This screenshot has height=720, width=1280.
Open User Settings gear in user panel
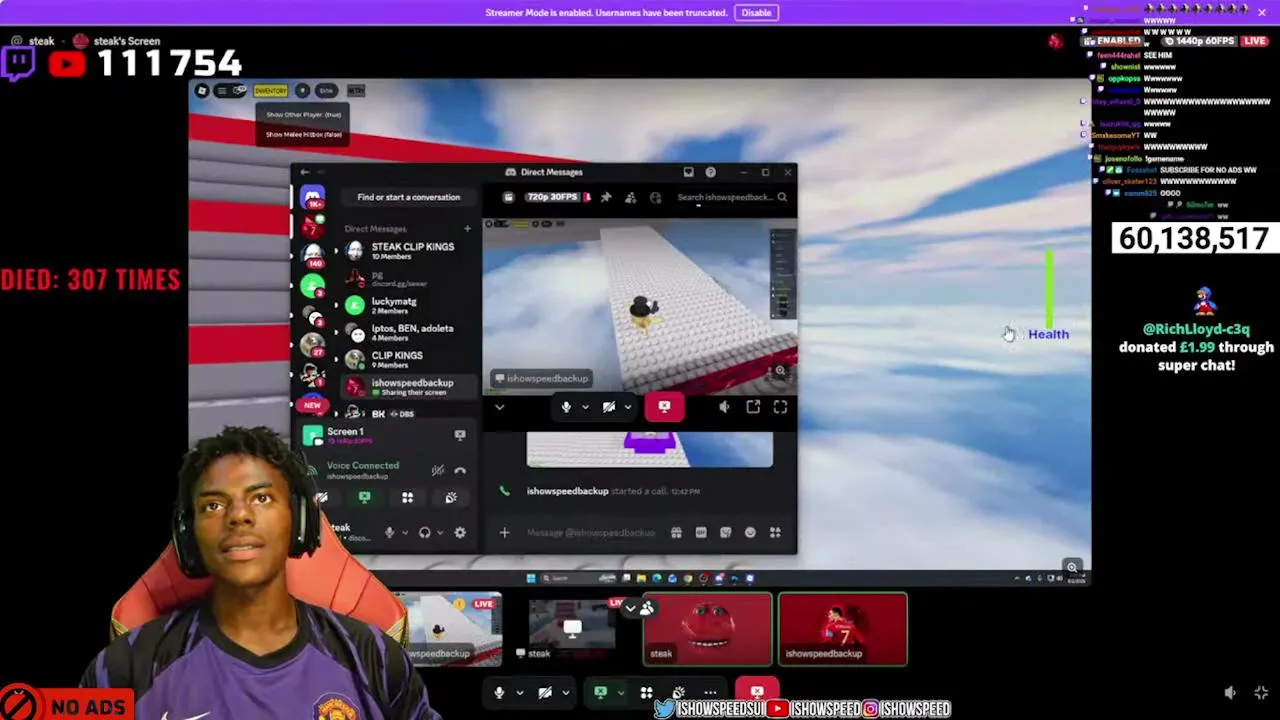(460, 533)
